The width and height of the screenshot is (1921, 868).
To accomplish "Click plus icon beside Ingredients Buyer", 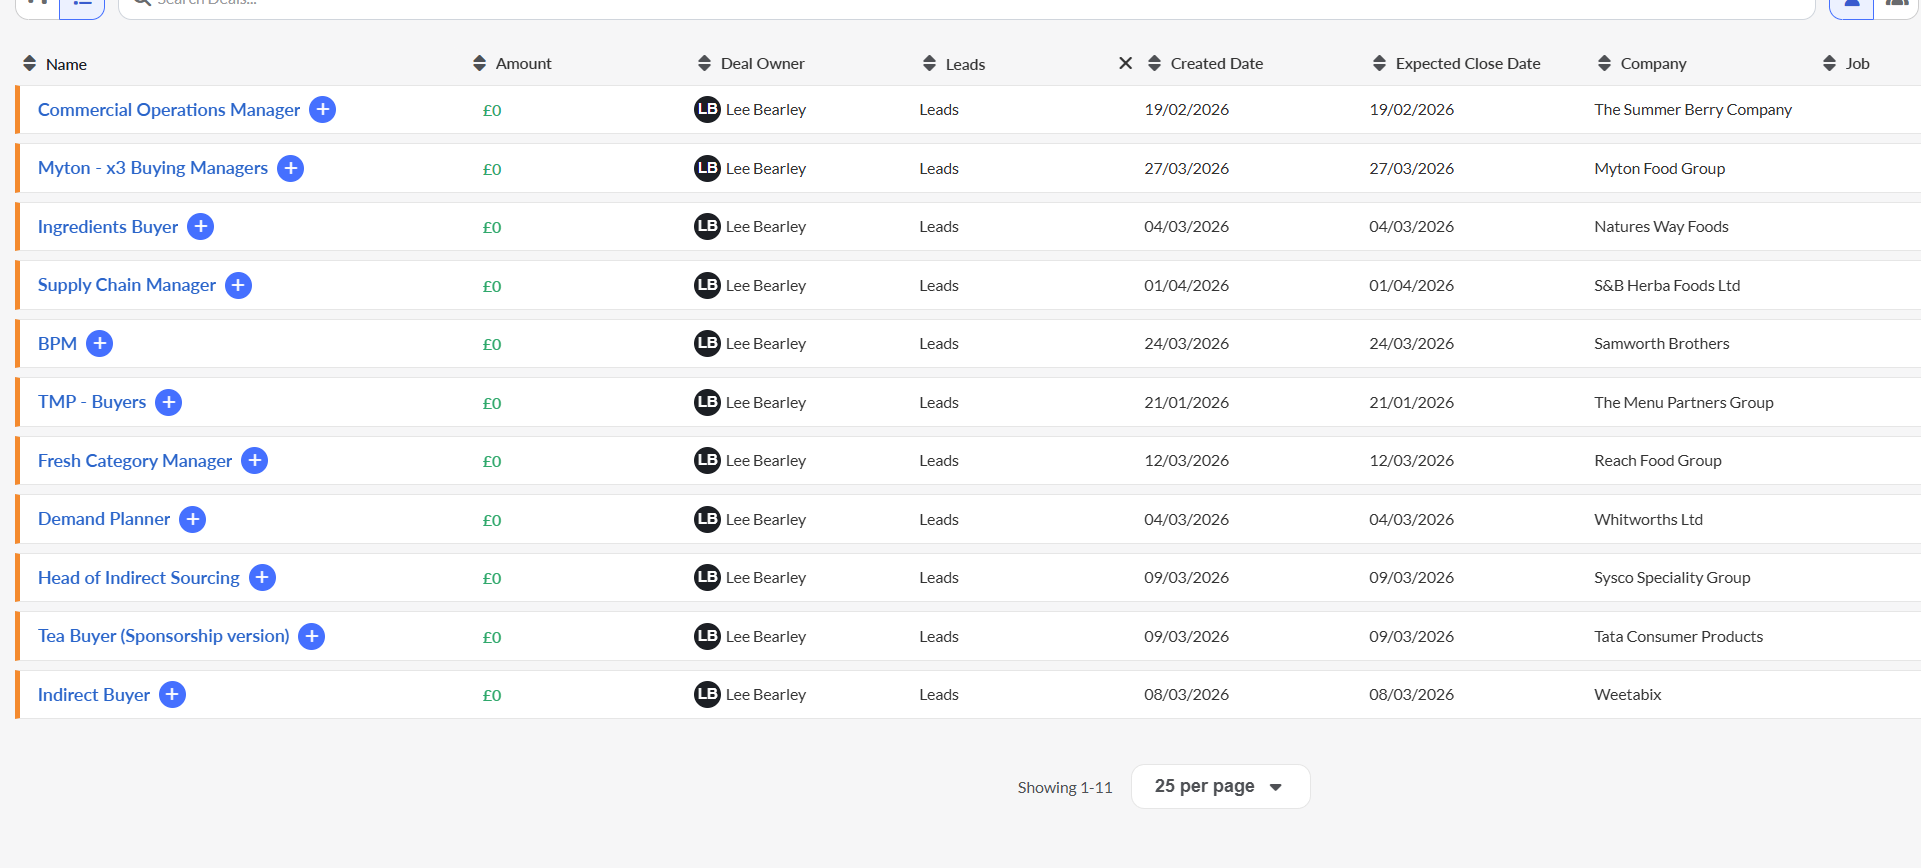I will 200,227.
